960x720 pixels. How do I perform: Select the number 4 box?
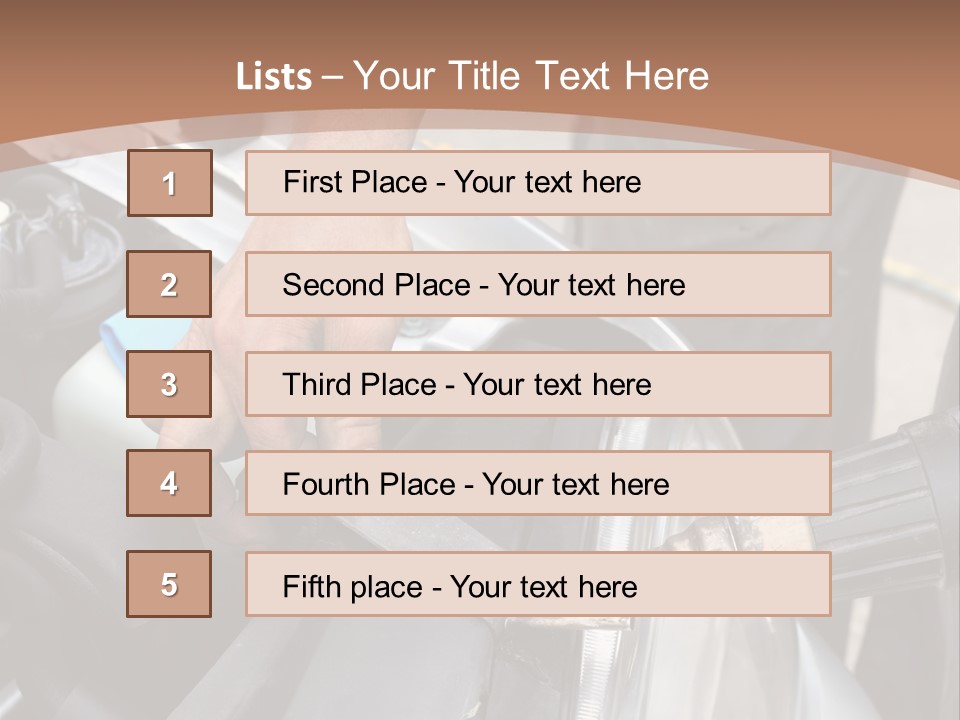coord(169,483)
